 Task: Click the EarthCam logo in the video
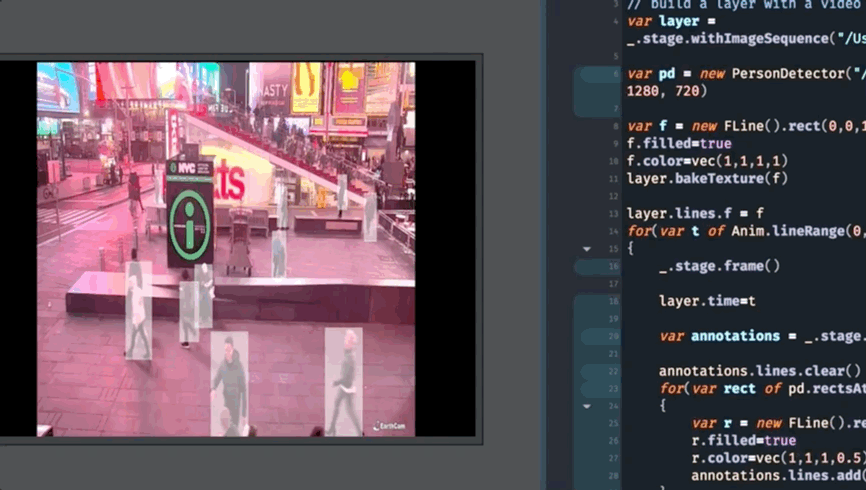click(x=389, y=425)
